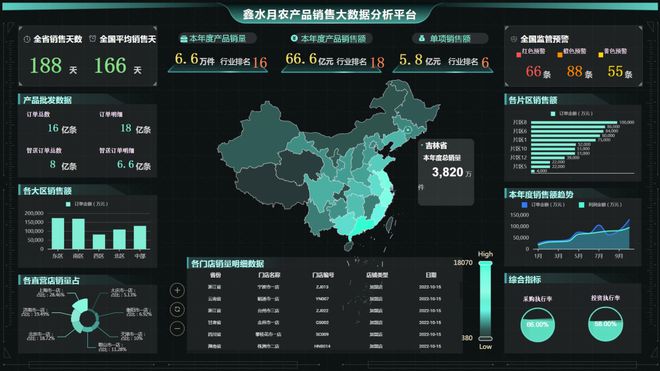
Task: Click the plus zoom-in map button
Action: tap(177, 290)
